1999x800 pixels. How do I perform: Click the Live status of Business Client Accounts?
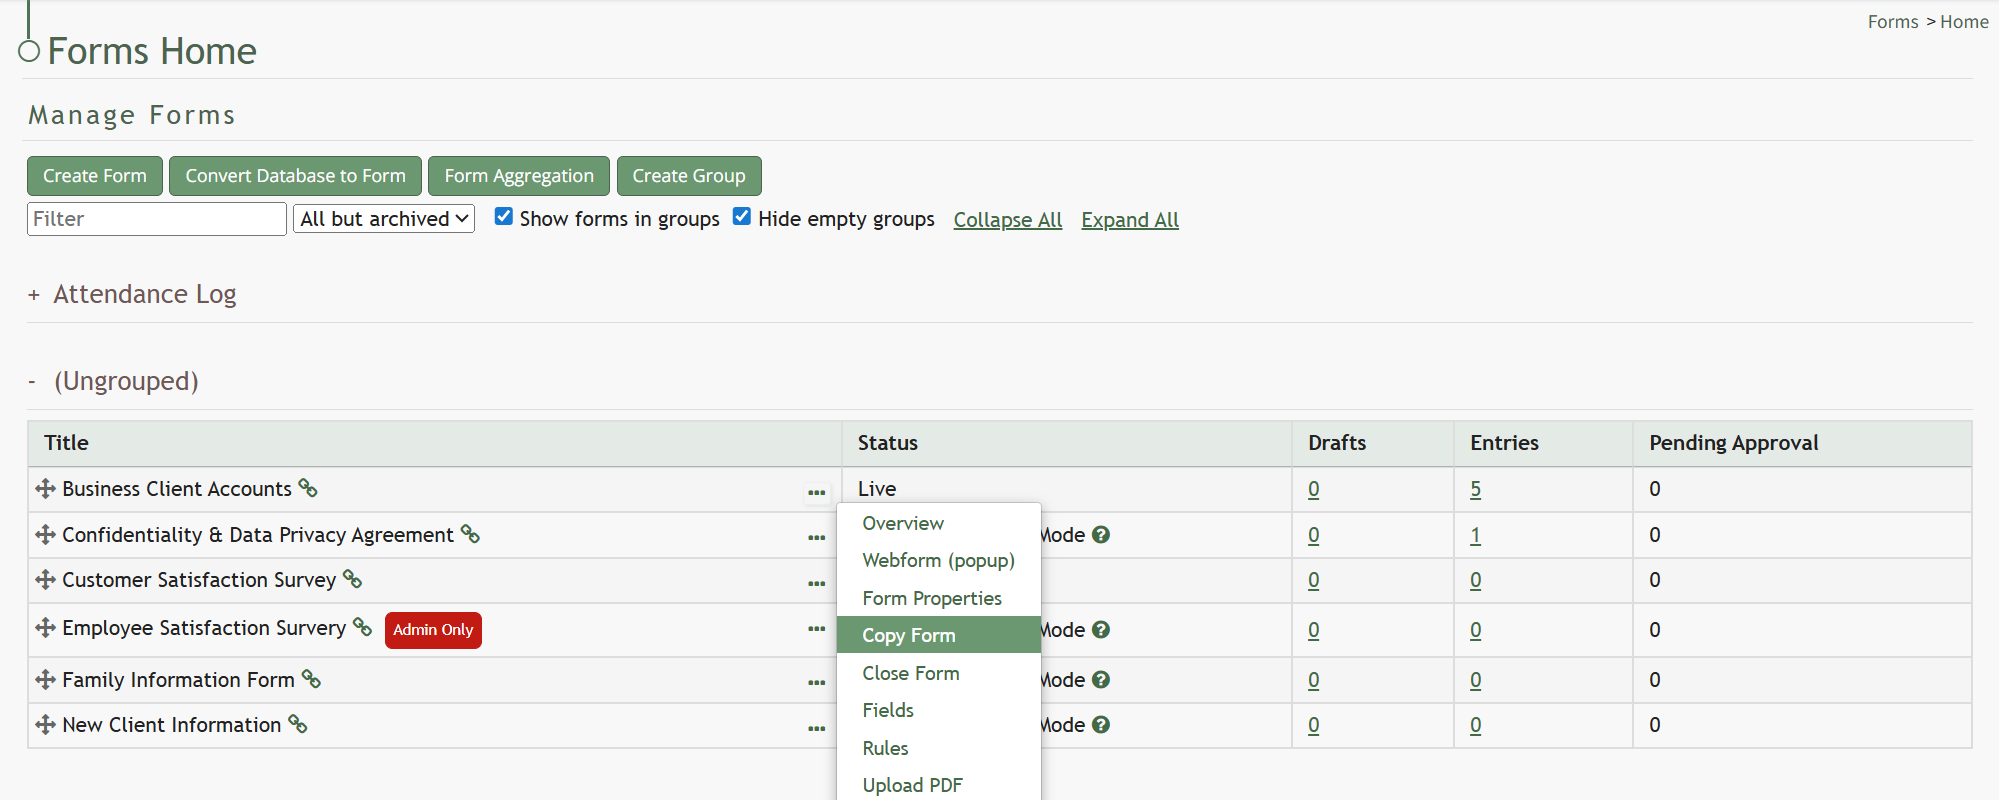[x=877, y=489]
